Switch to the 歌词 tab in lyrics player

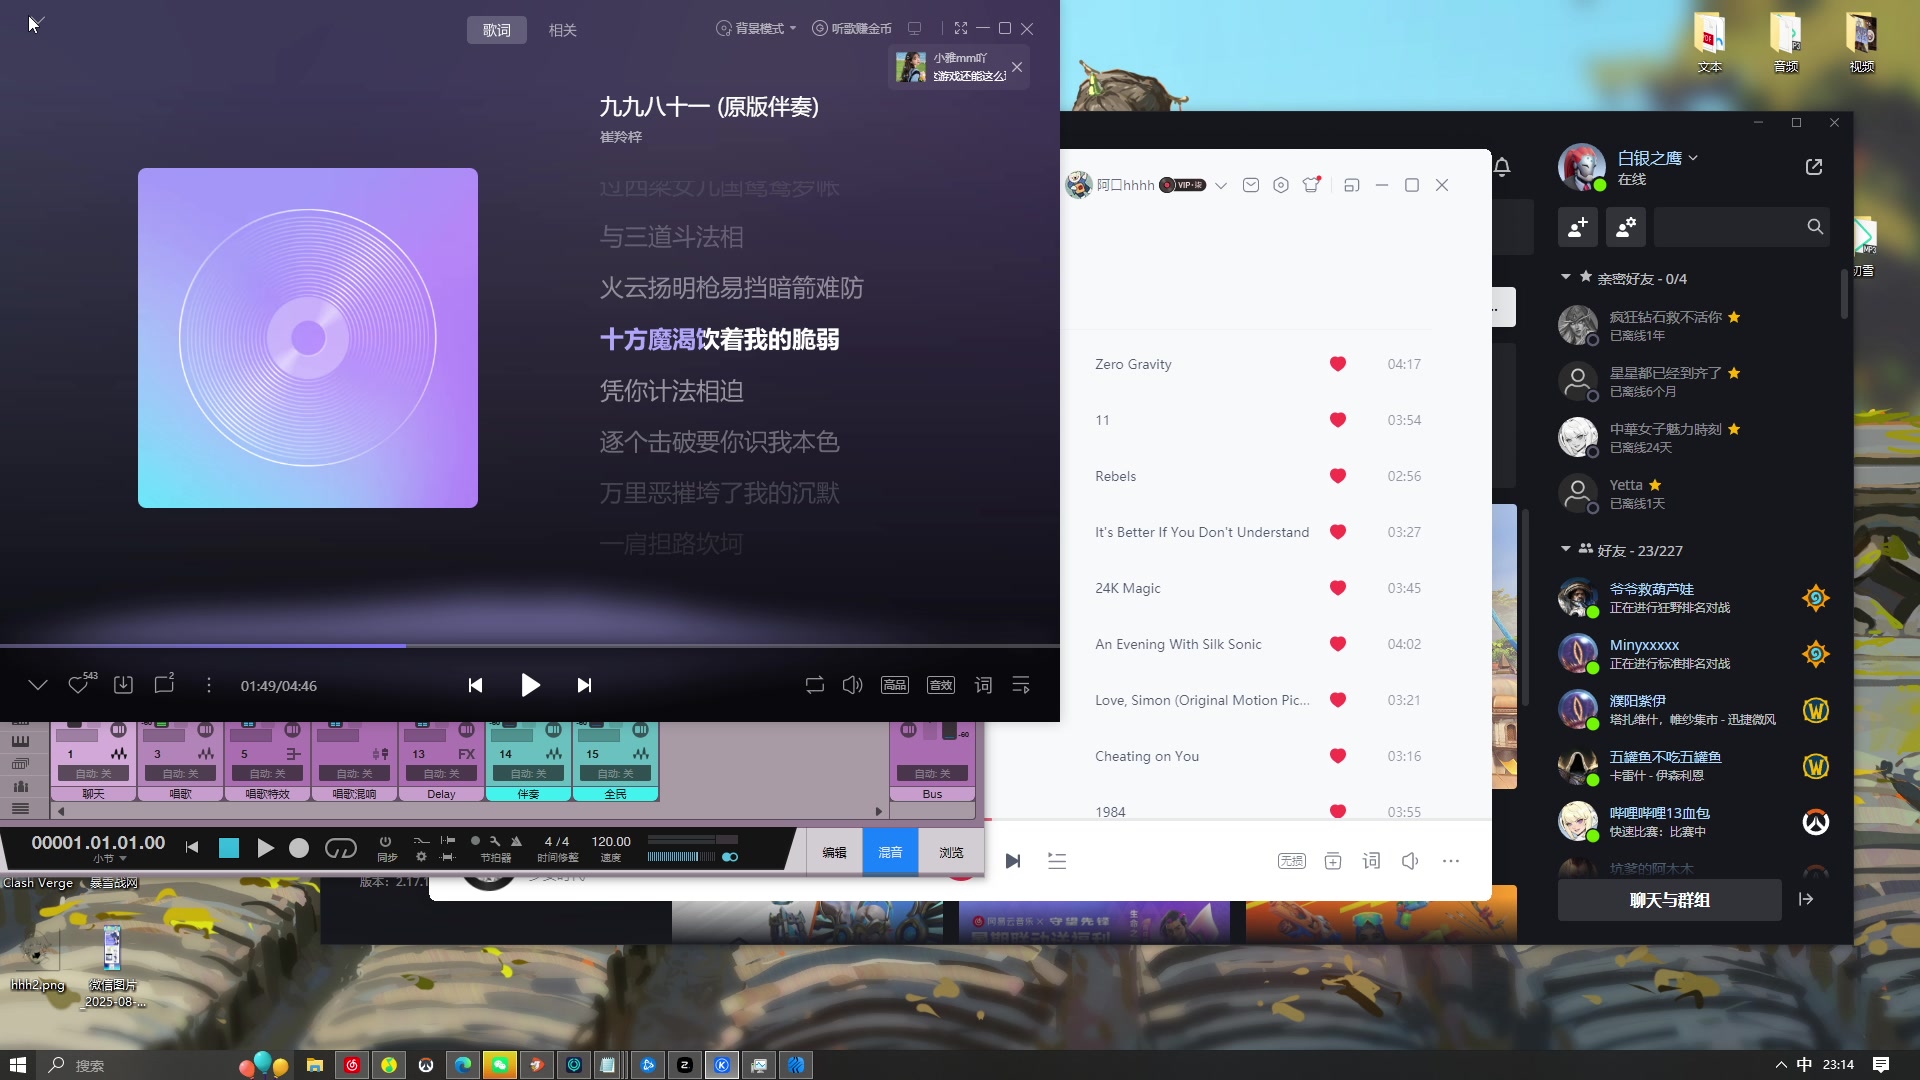[496, 30]
